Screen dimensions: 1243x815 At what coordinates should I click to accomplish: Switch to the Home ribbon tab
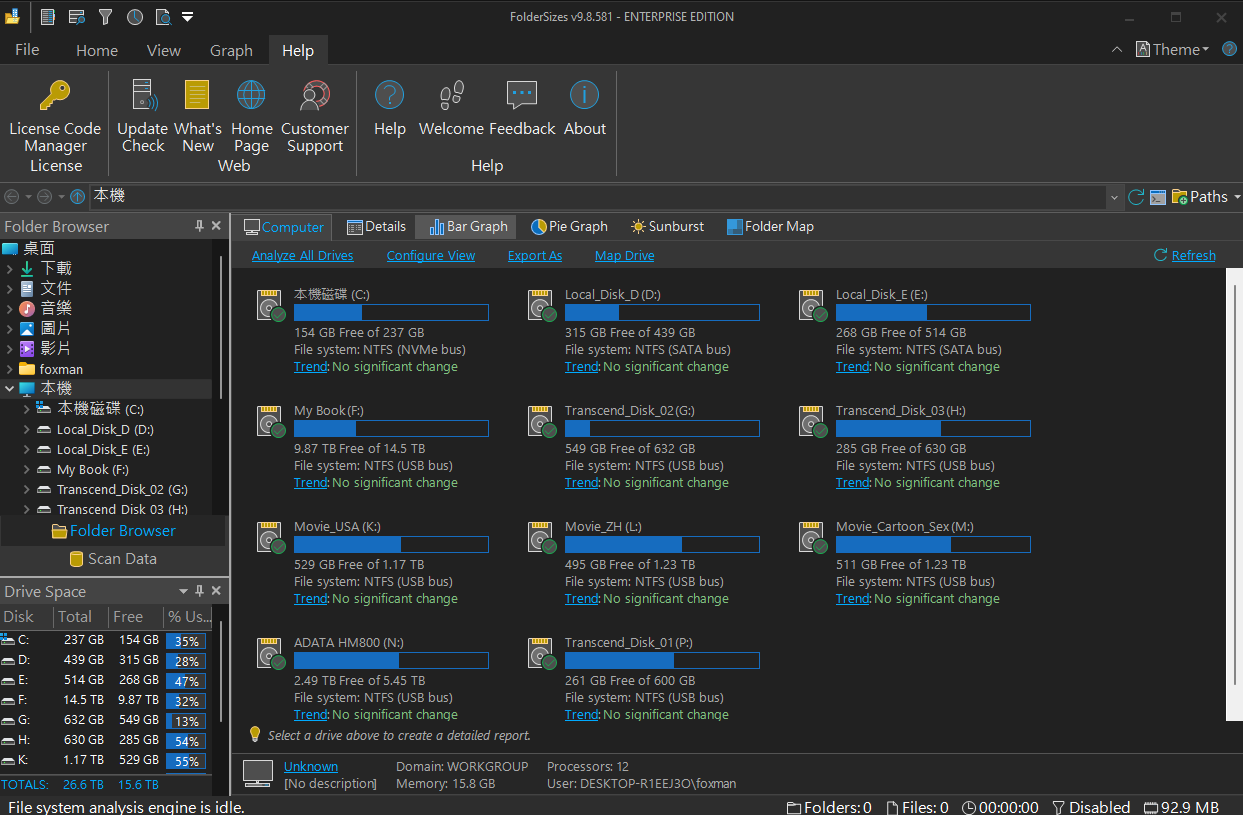[x=97, y=50]
